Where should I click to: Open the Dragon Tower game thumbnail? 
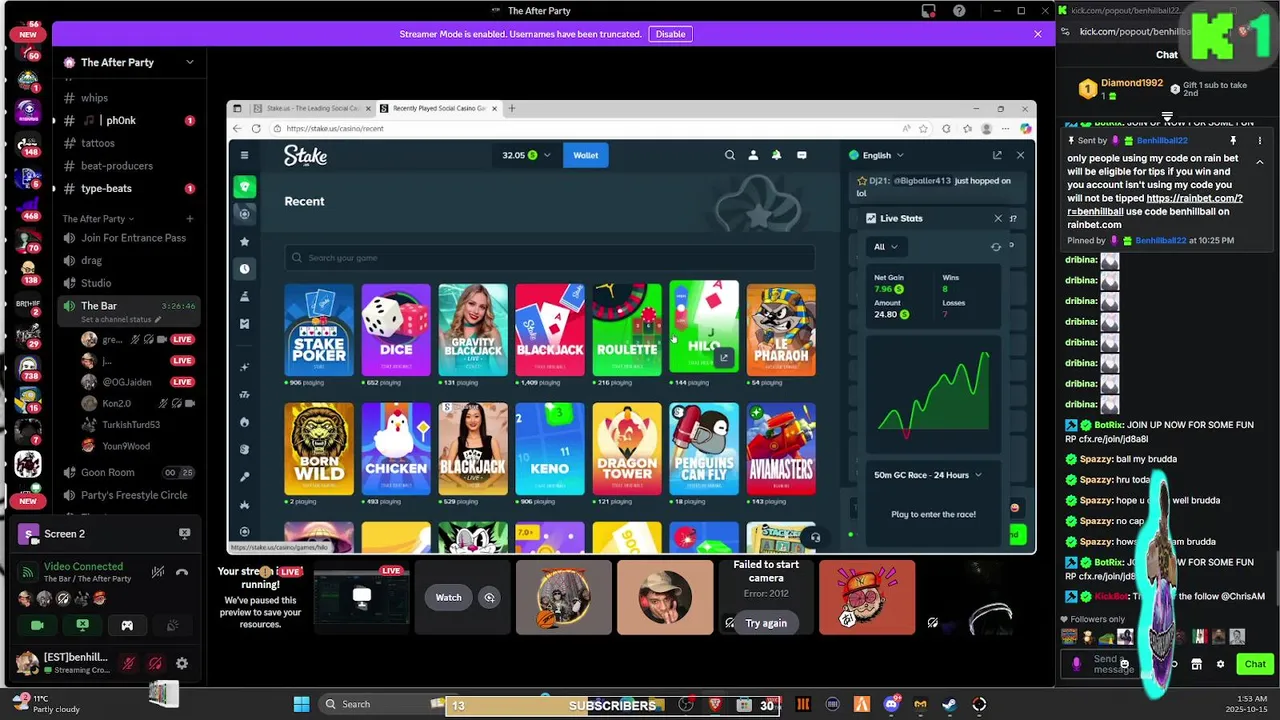[627, 449]
